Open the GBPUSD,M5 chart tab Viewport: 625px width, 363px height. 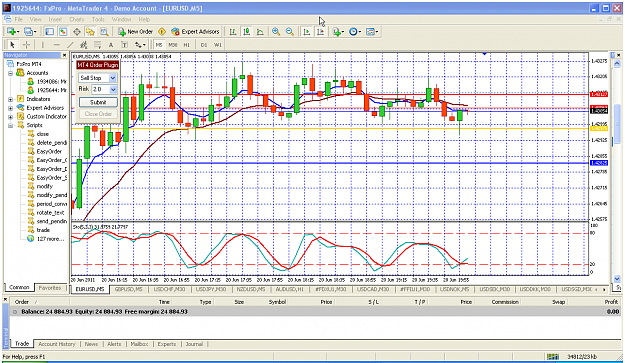coord(128,289)
